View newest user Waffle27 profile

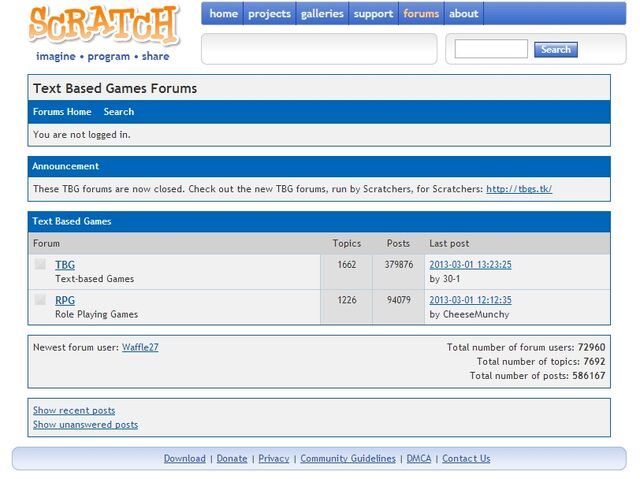point(140,347)
